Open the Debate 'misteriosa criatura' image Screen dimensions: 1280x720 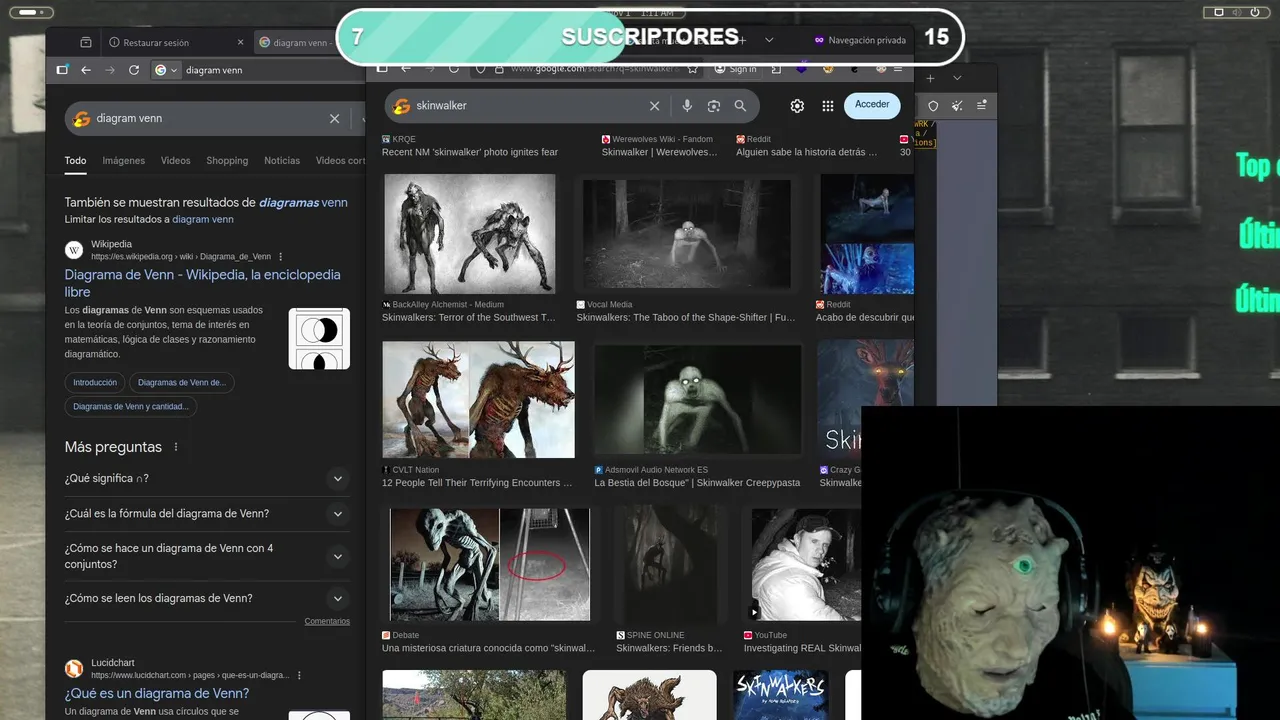coord(490,565)
